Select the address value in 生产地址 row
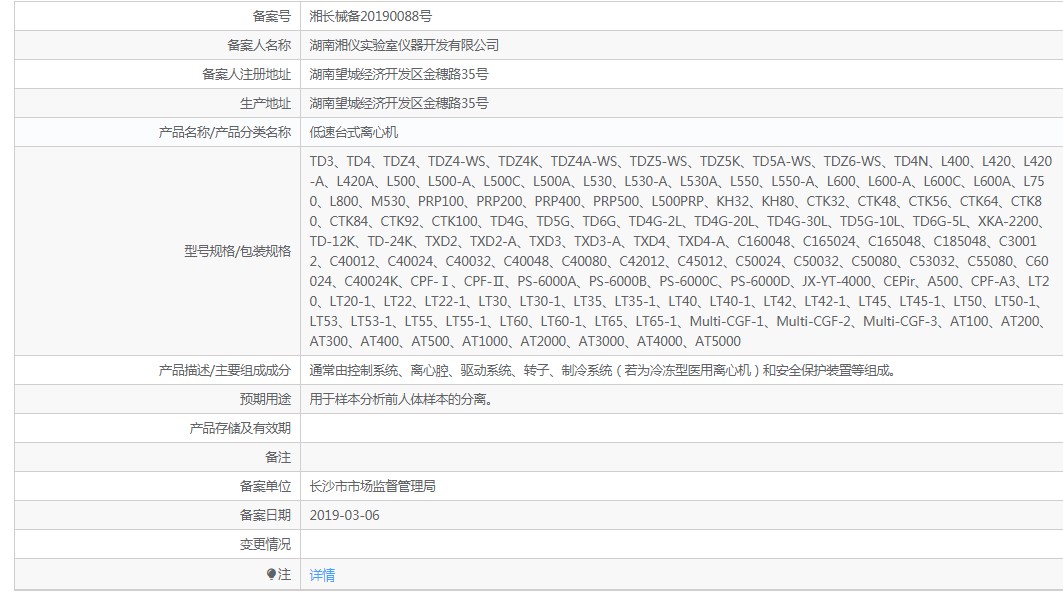 [x=399, y=104]
